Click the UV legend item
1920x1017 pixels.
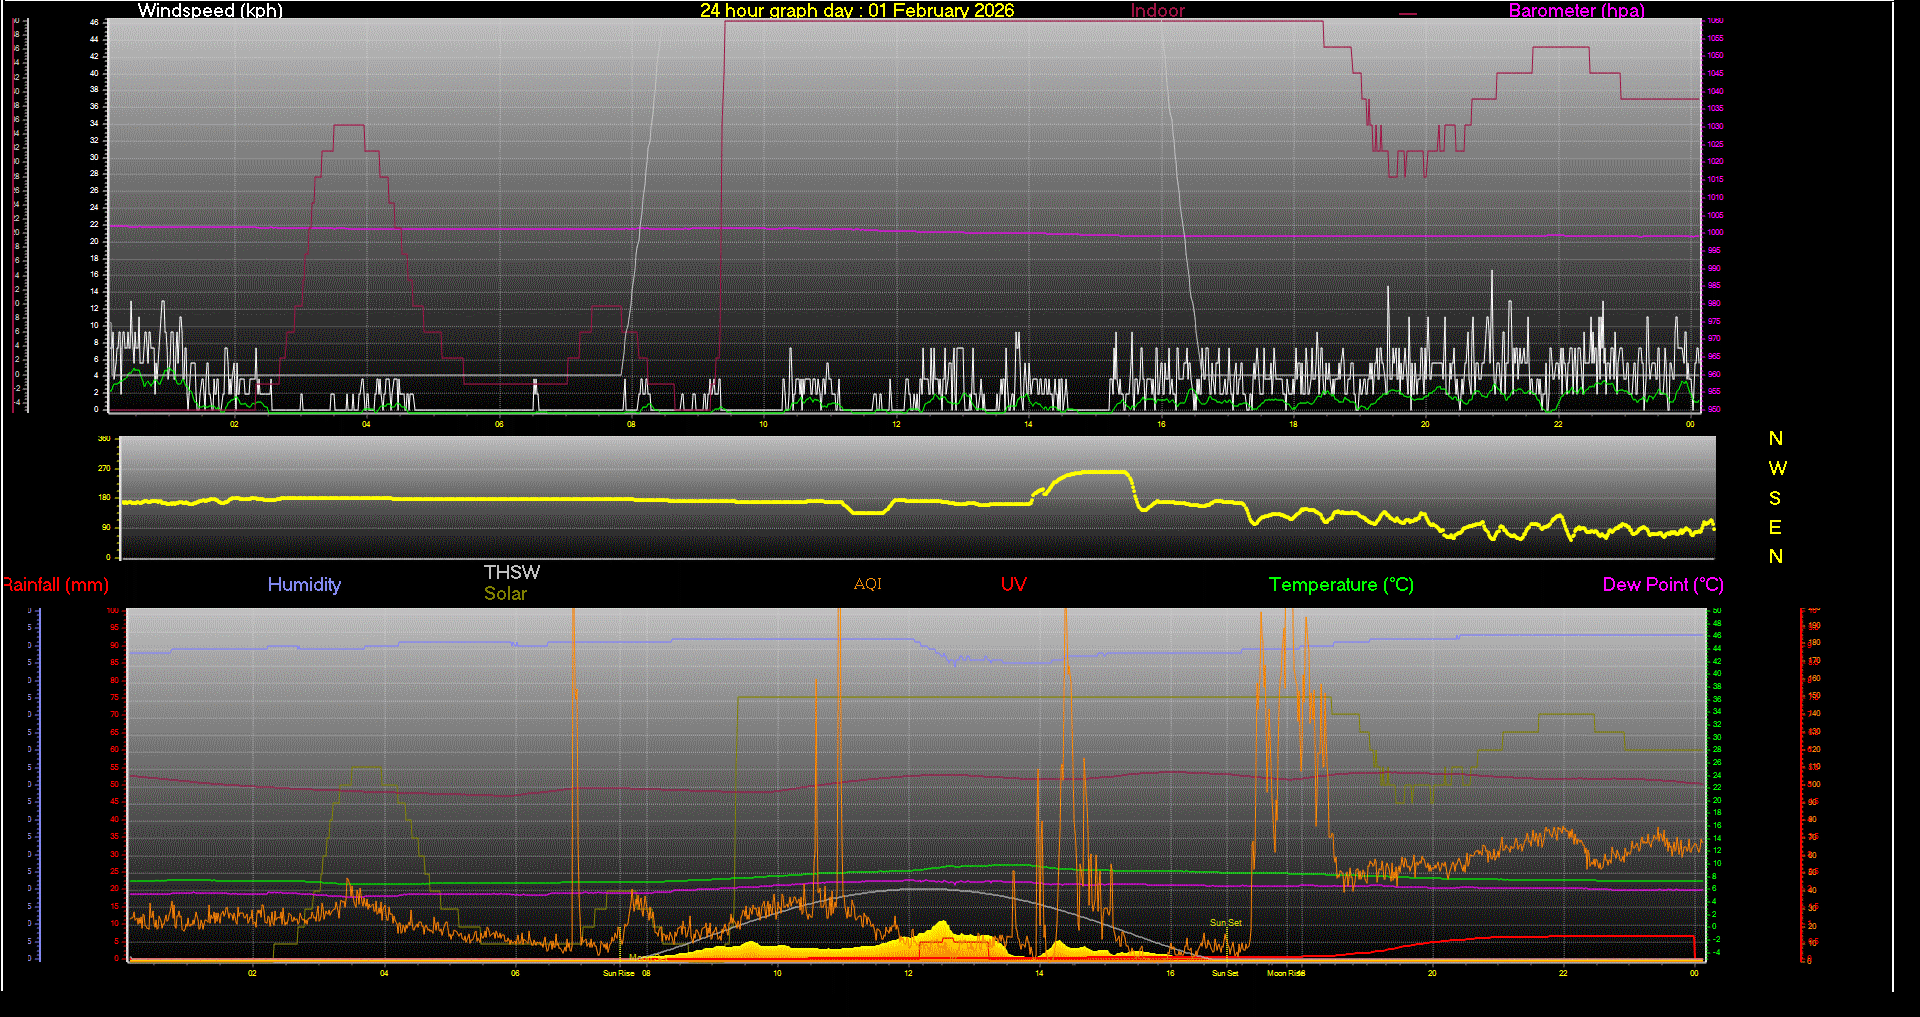tap(1013, 585)
